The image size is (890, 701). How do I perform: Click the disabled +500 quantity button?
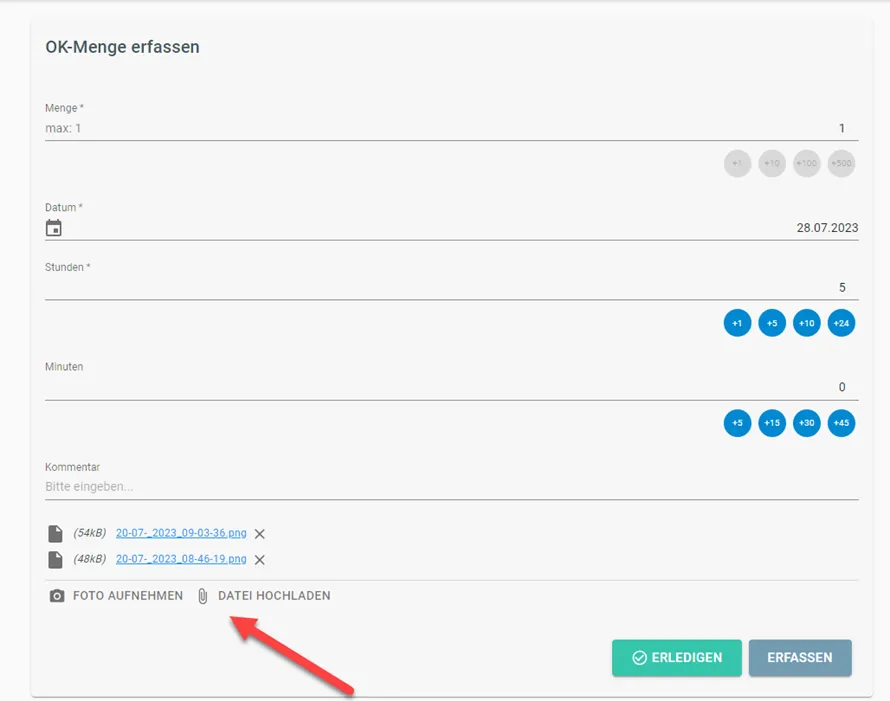coord(841,163)
